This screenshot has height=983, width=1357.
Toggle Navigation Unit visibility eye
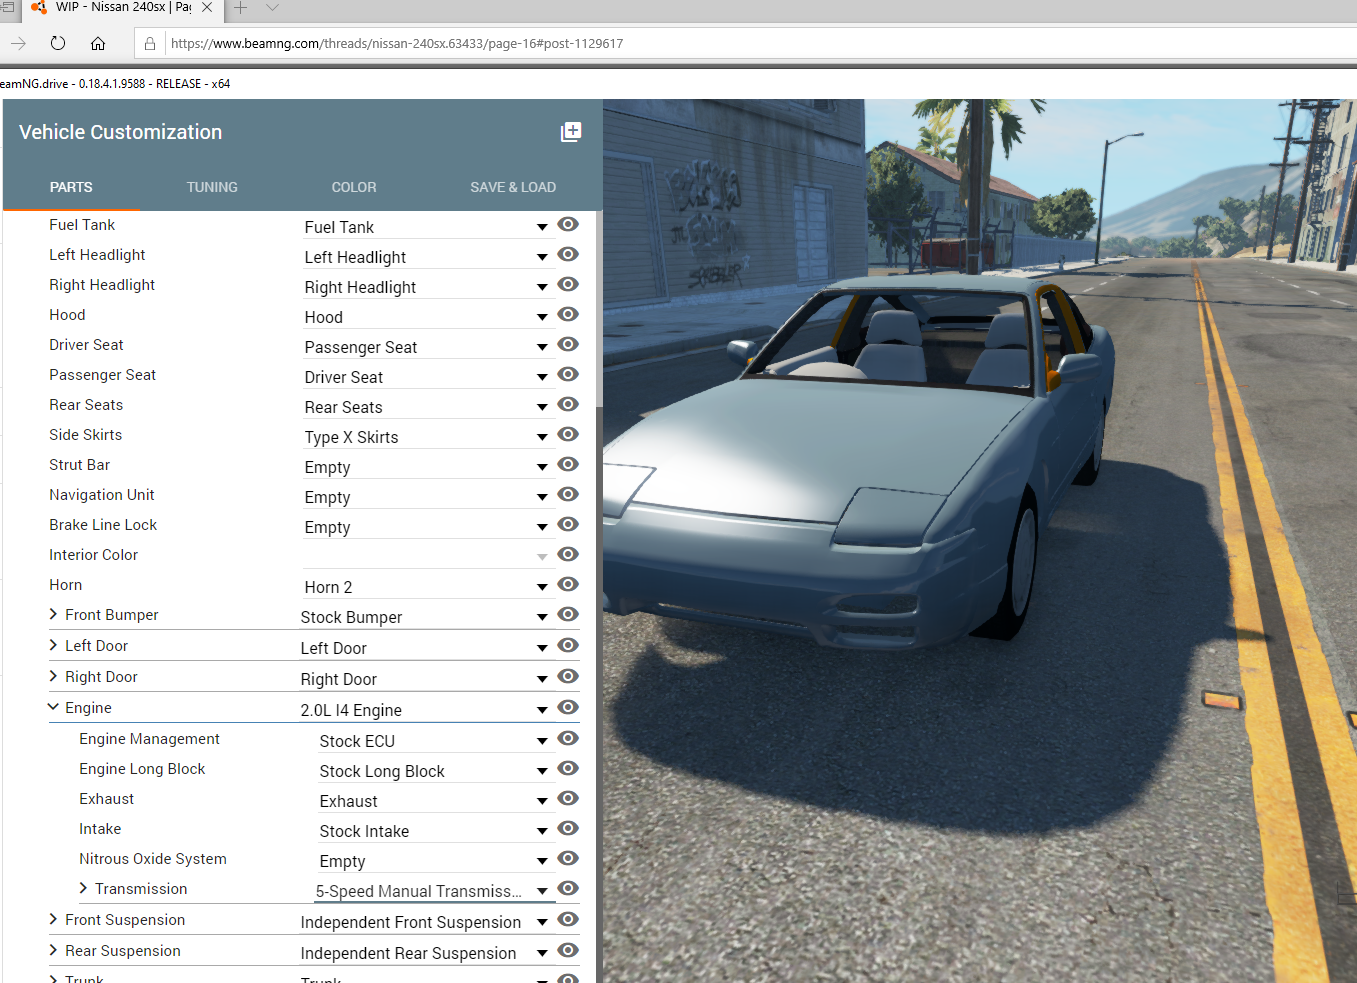click(x=568, y=495)
